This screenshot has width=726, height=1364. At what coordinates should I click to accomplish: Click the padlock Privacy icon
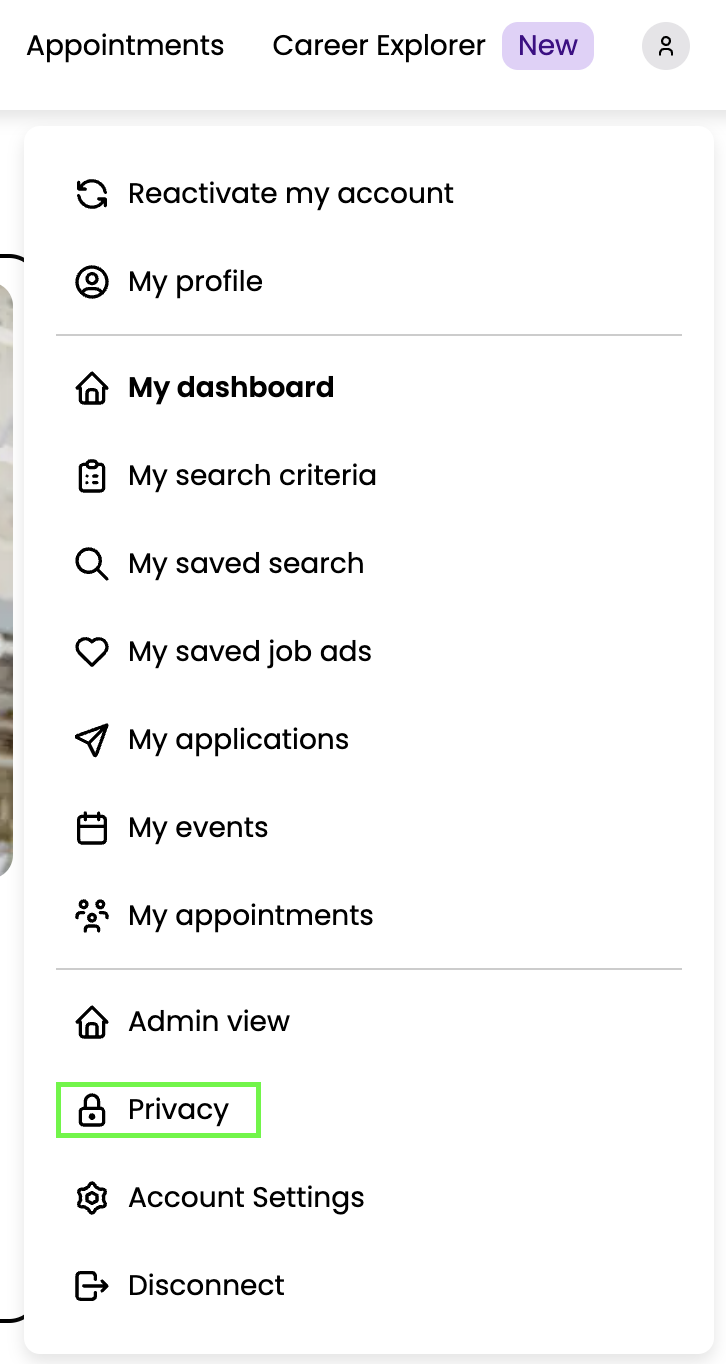pyautogui.click(x=92, y=1110)
